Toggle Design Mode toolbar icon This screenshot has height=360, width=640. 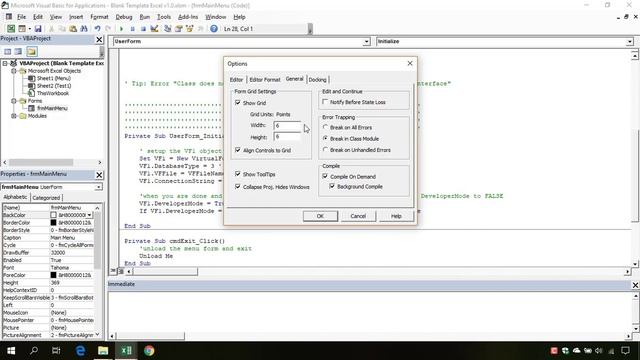click(x=154, y=29)
